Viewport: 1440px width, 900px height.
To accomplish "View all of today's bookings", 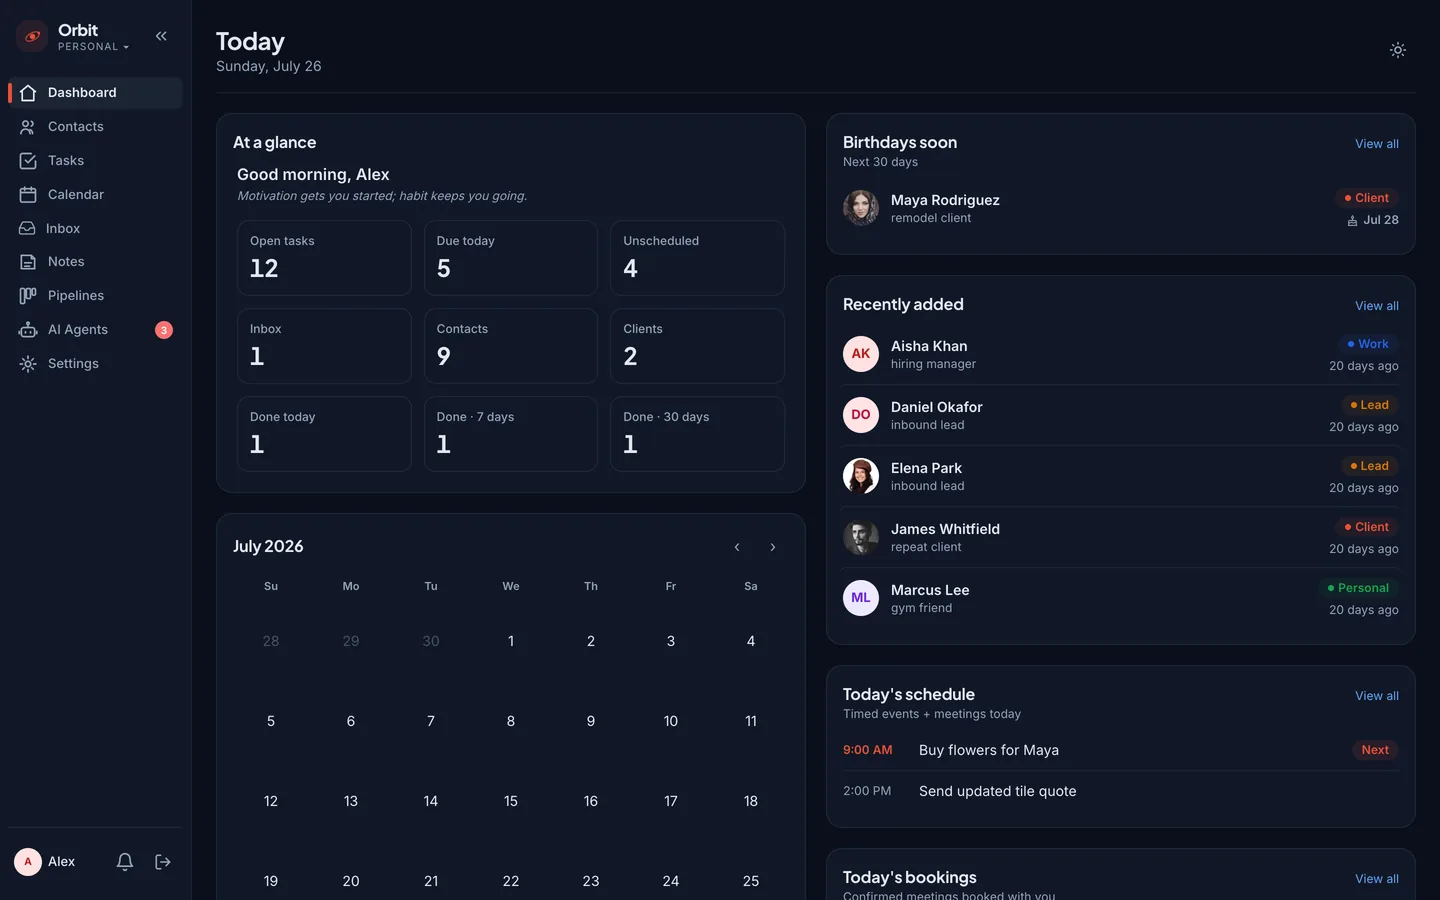I will pos(1377,879).
